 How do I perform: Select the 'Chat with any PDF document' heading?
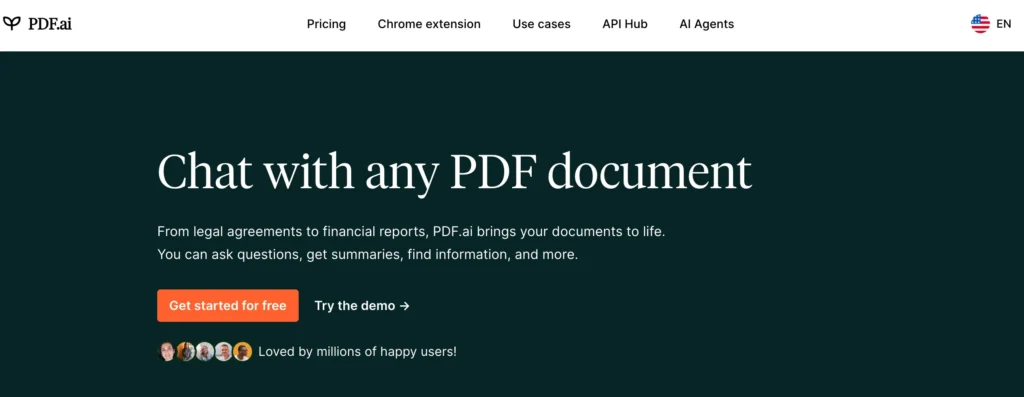coord(455,172)
